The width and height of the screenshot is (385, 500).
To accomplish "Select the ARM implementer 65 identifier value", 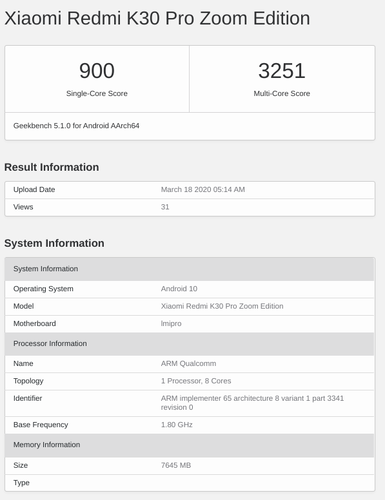I will pos(252,403).
